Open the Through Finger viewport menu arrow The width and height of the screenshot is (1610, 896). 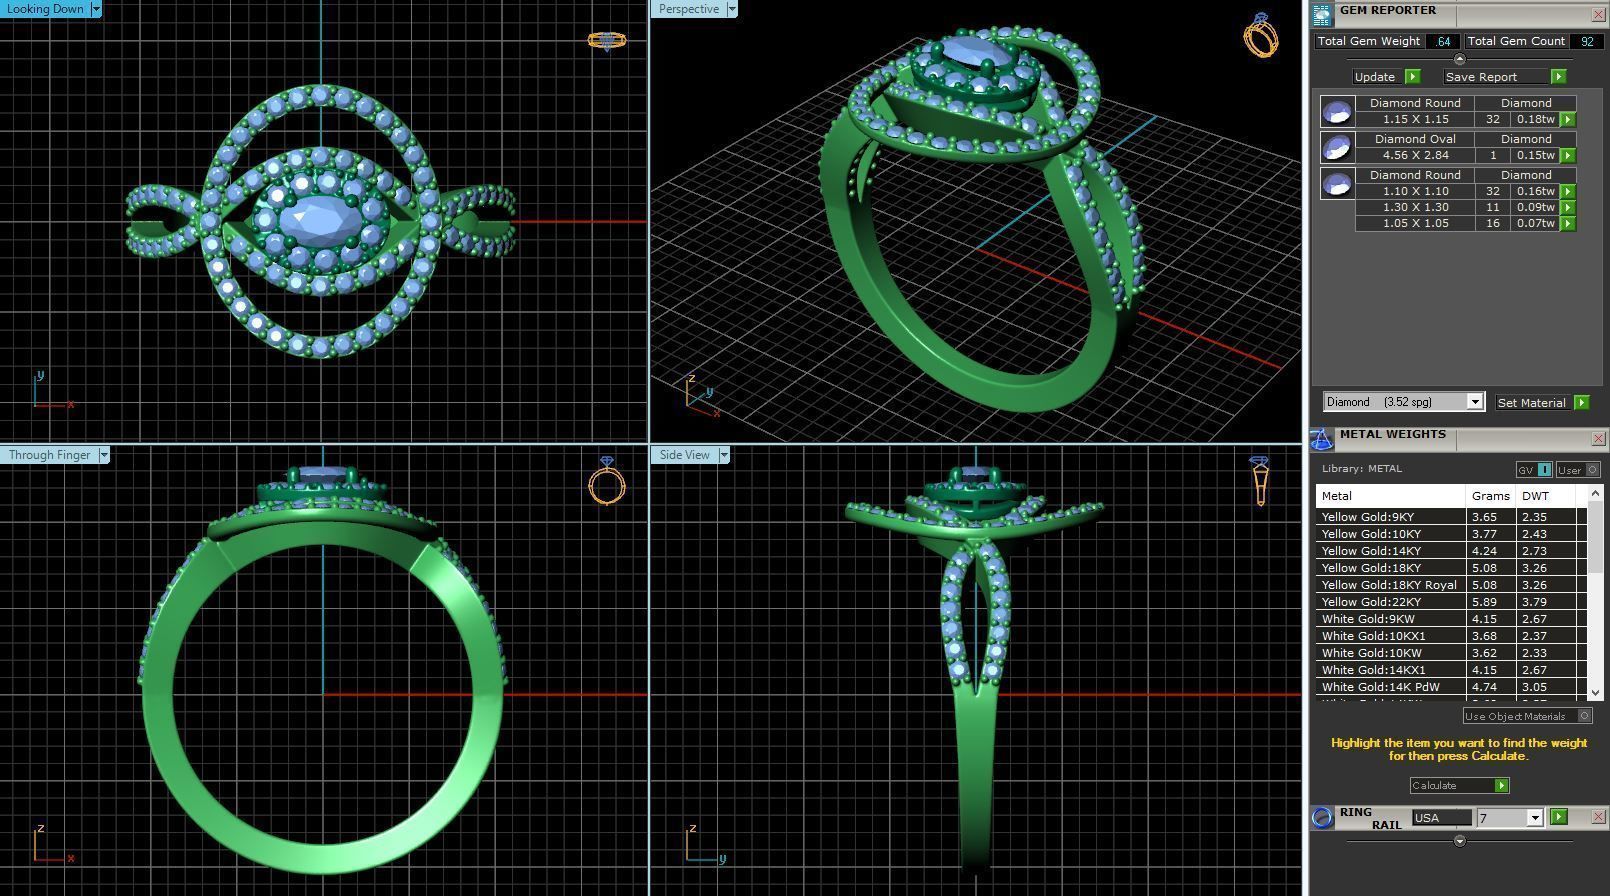[x=103, y=455]
